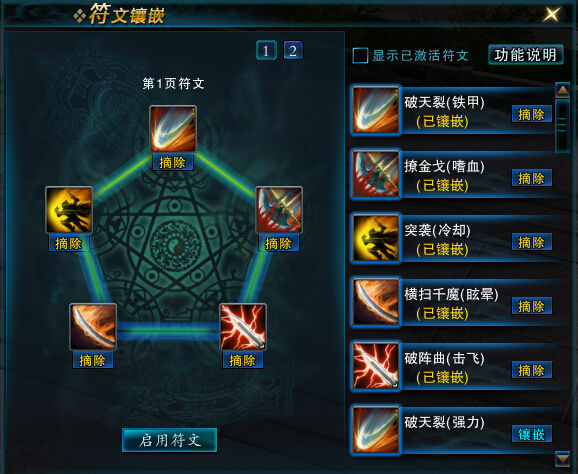
Task: Click the 破天裂 rune icon at pentagon top
Action: pyautogui.click(x=173, y=129)
